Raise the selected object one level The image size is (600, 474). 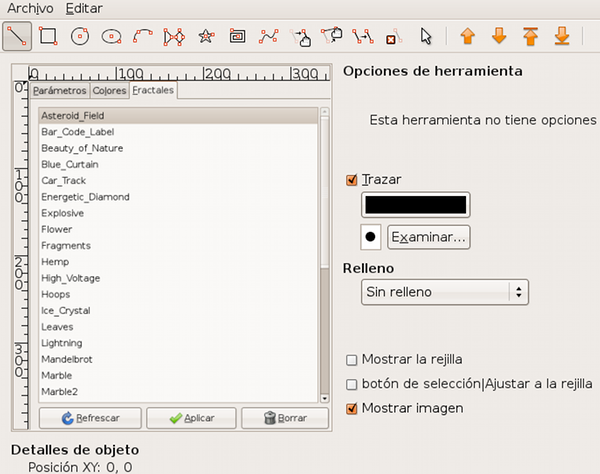[468, 36]
